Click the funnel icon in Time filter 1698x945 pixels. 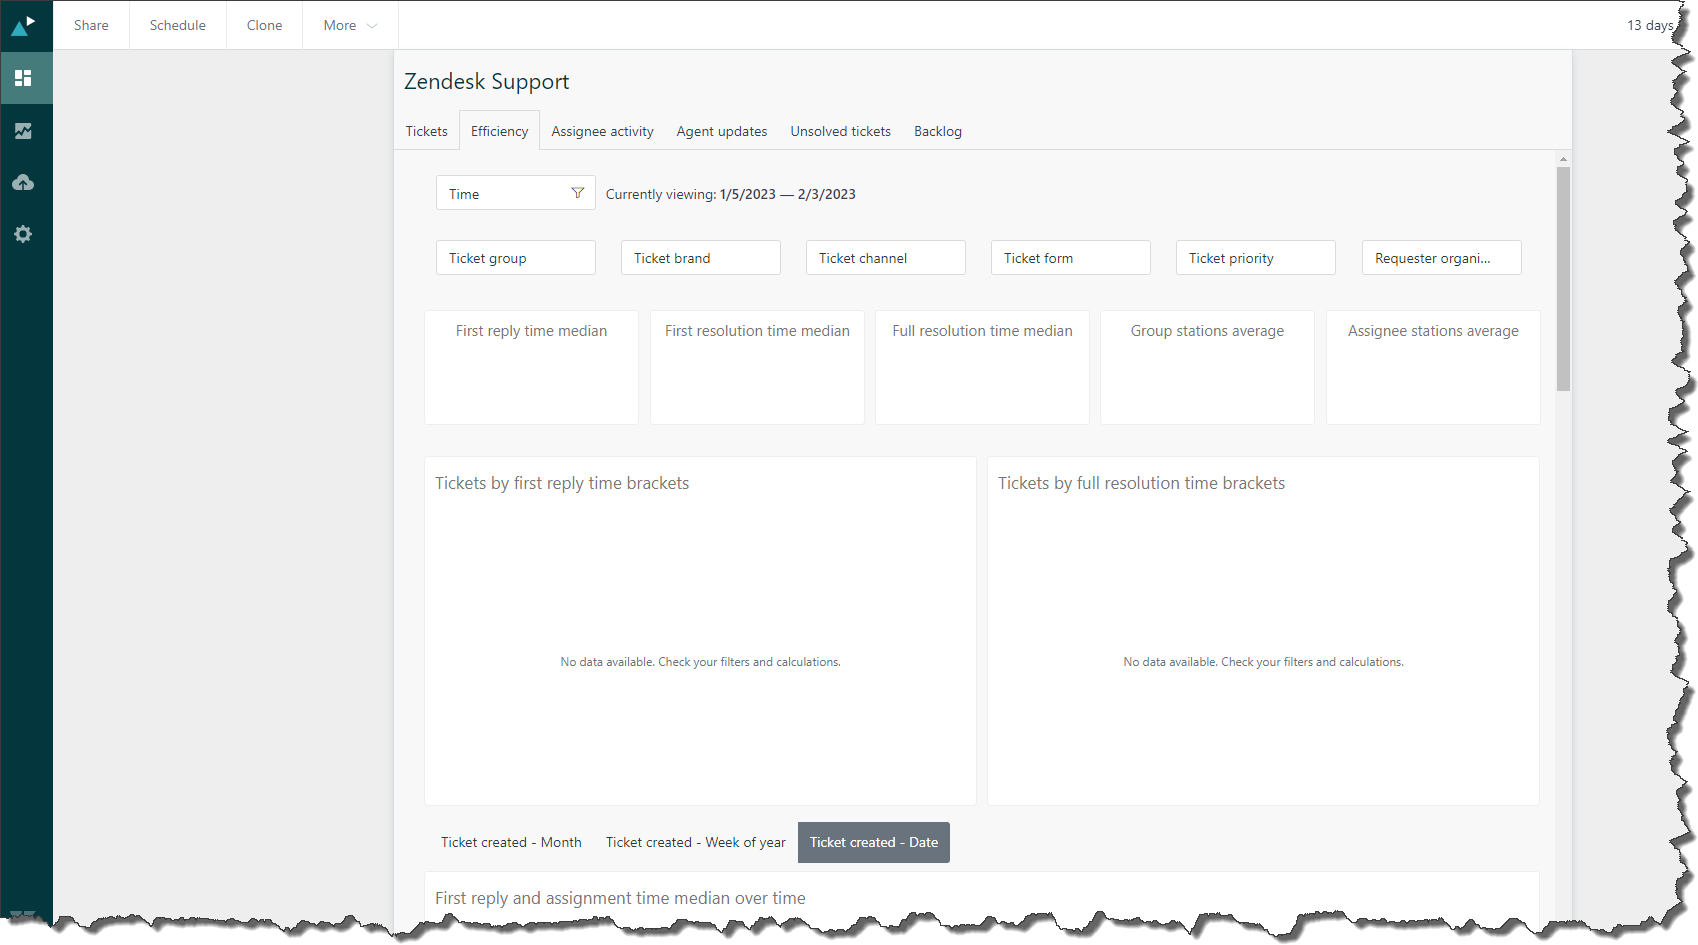click(x=577, y=193)
